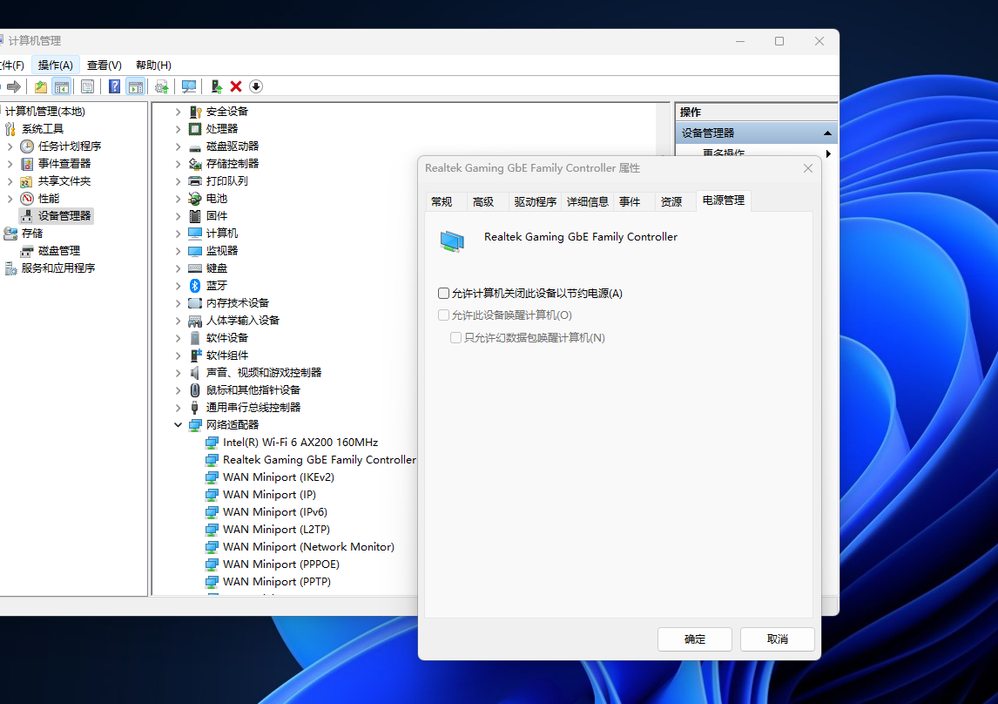Close the Realtek properties dialog
998x704 pixels.
click(x=808, y=168)
